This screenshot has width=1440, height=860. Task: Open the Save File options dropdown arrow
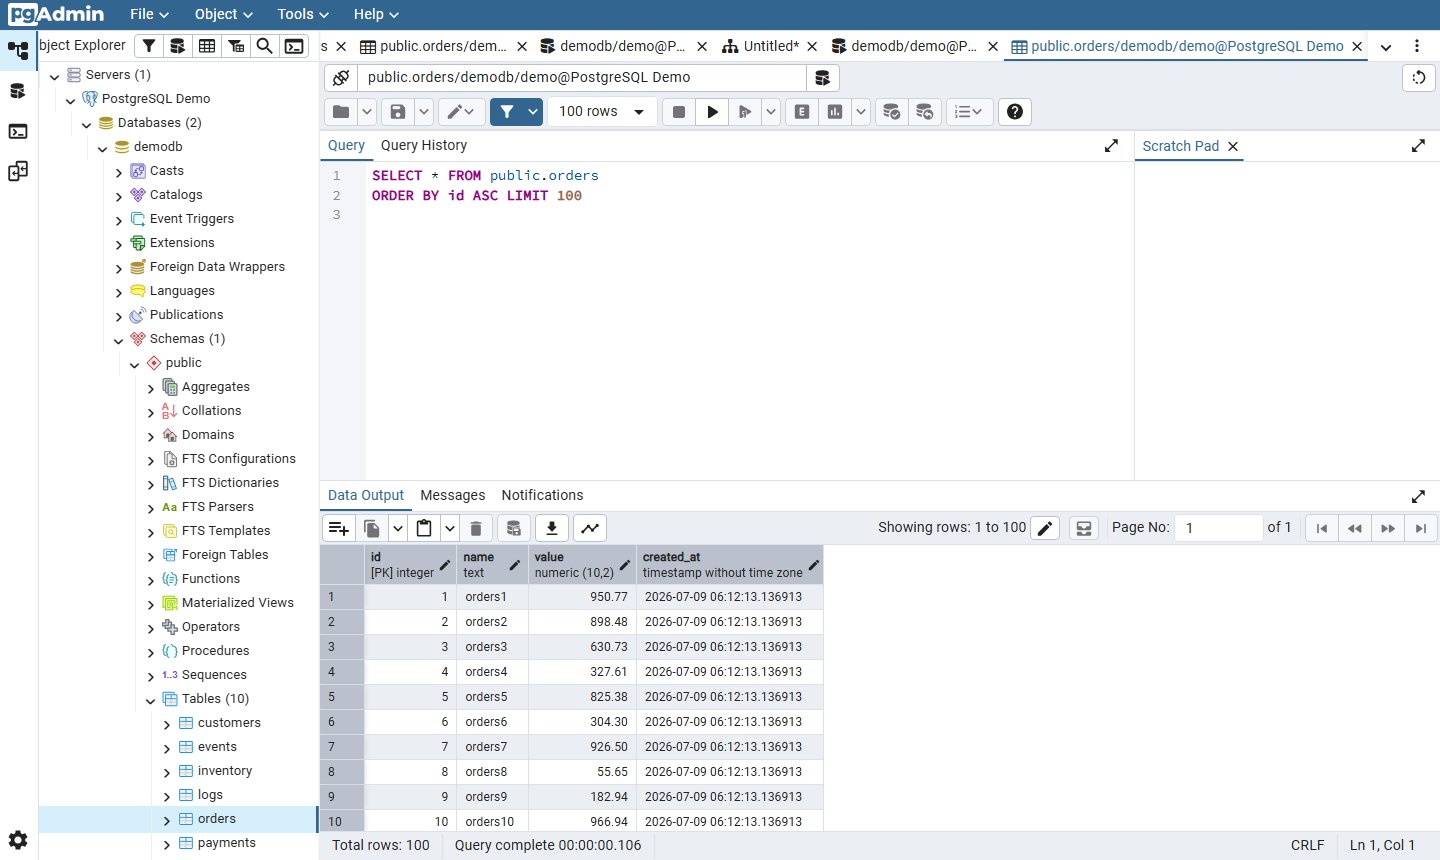pos(424,112)
